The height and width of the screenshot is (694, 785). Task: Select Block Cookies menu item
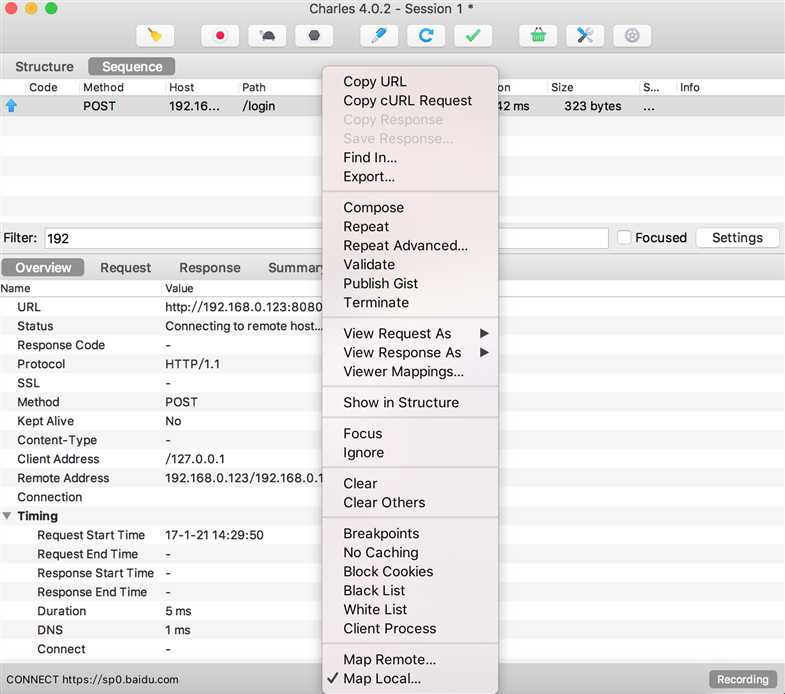pos(410,572)
